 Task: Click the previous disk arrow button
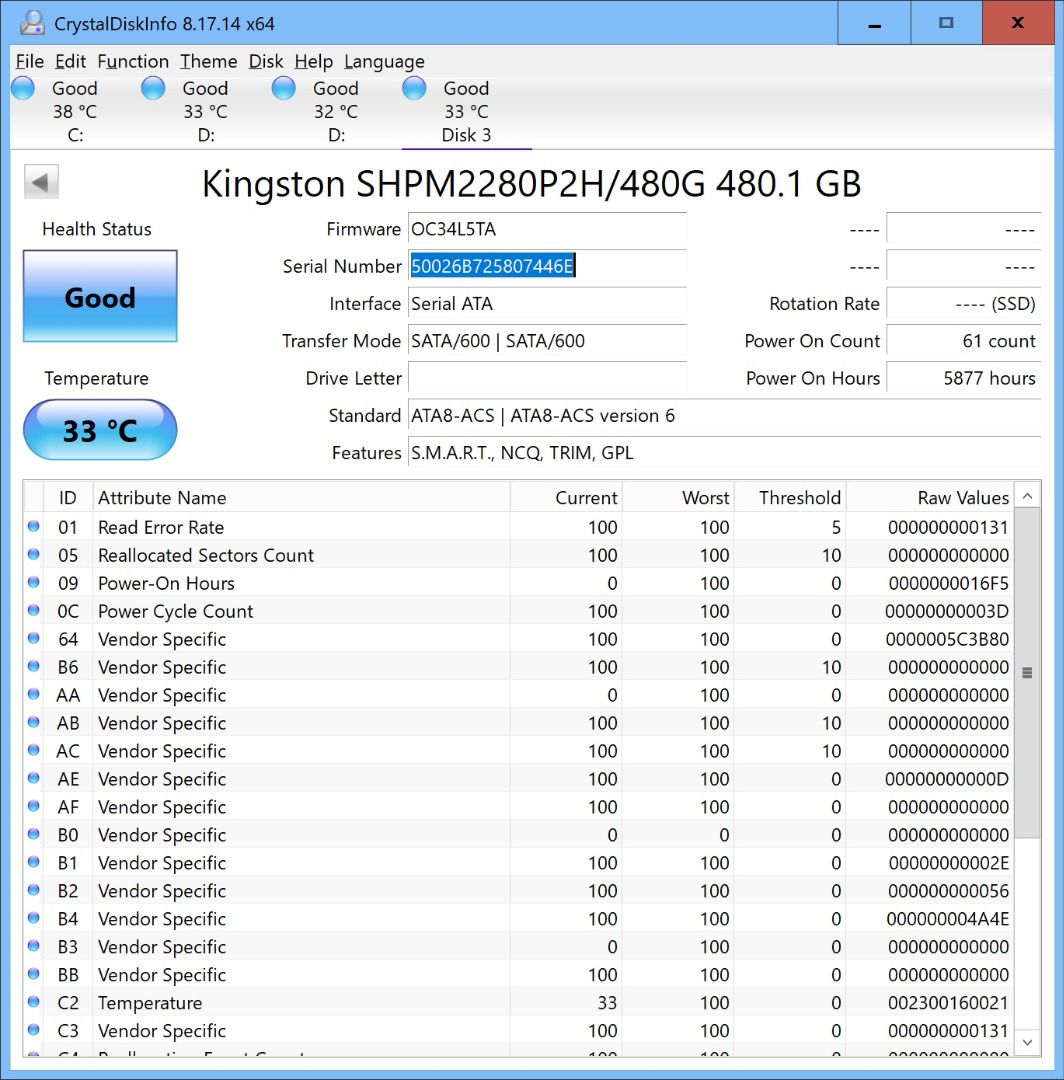click(41, 182)
